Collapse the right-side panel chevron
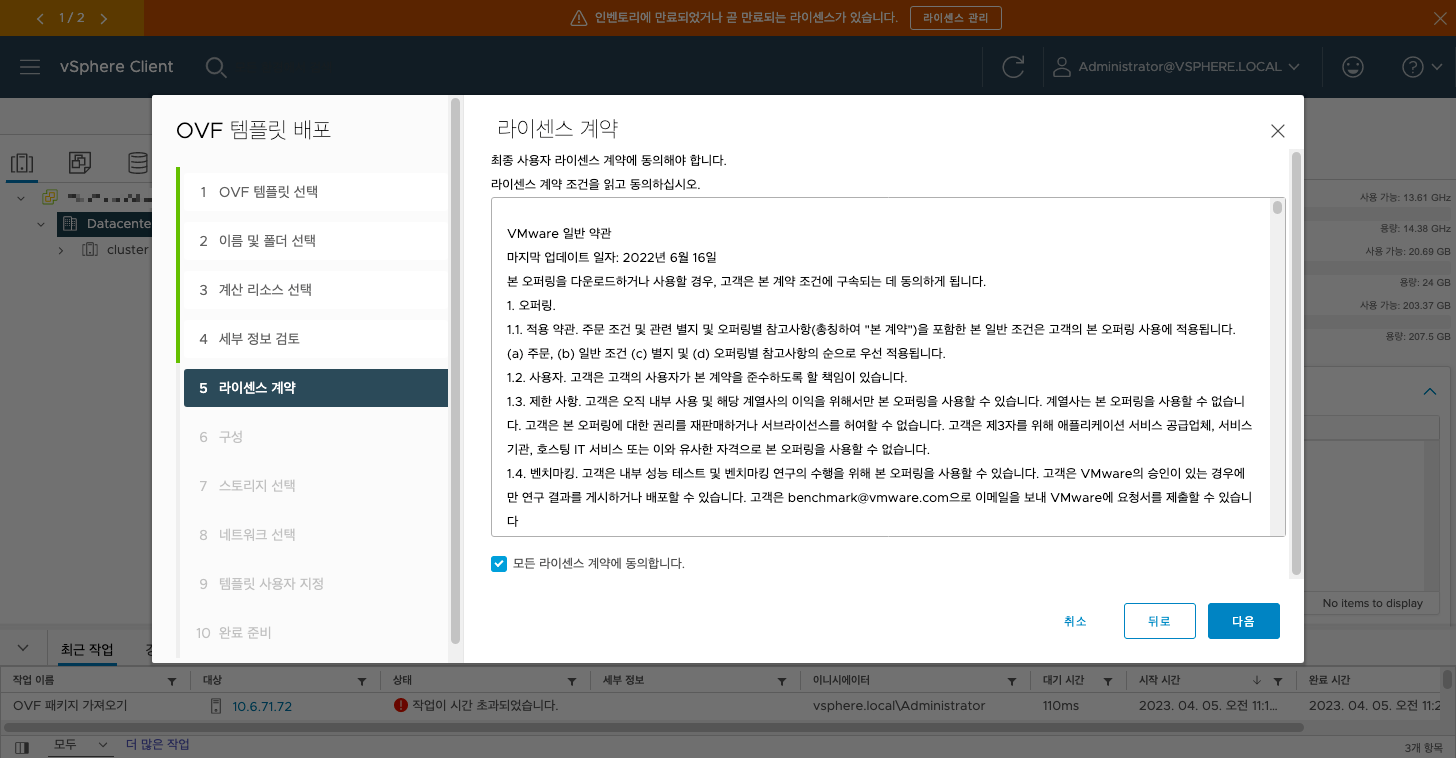Screen dimensions: 1456x758 [1431, 391]
